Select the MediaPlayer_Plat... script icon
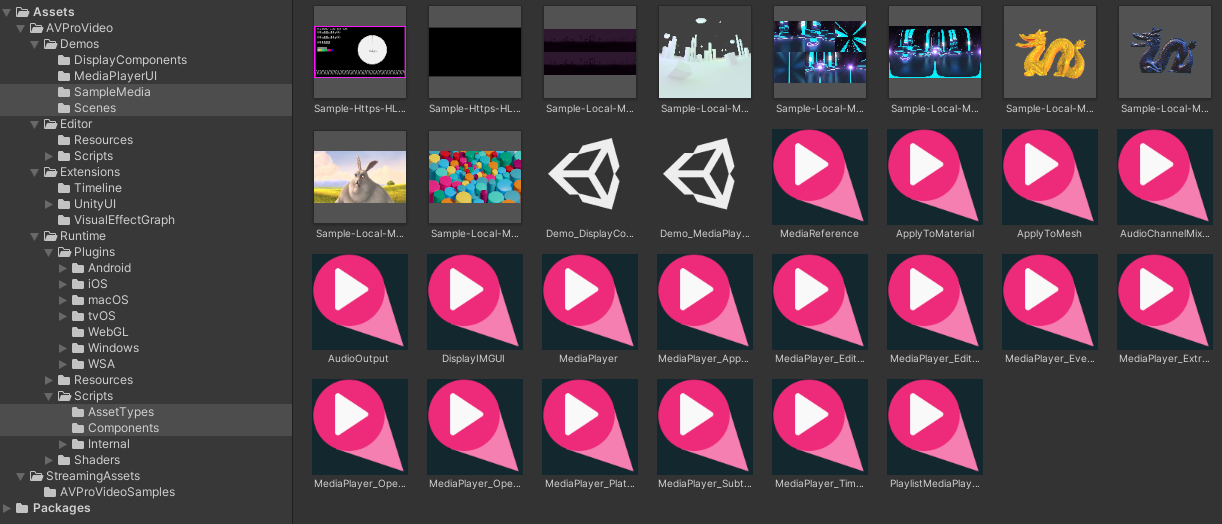This screenshot has height=524, width=1222. 589,426
